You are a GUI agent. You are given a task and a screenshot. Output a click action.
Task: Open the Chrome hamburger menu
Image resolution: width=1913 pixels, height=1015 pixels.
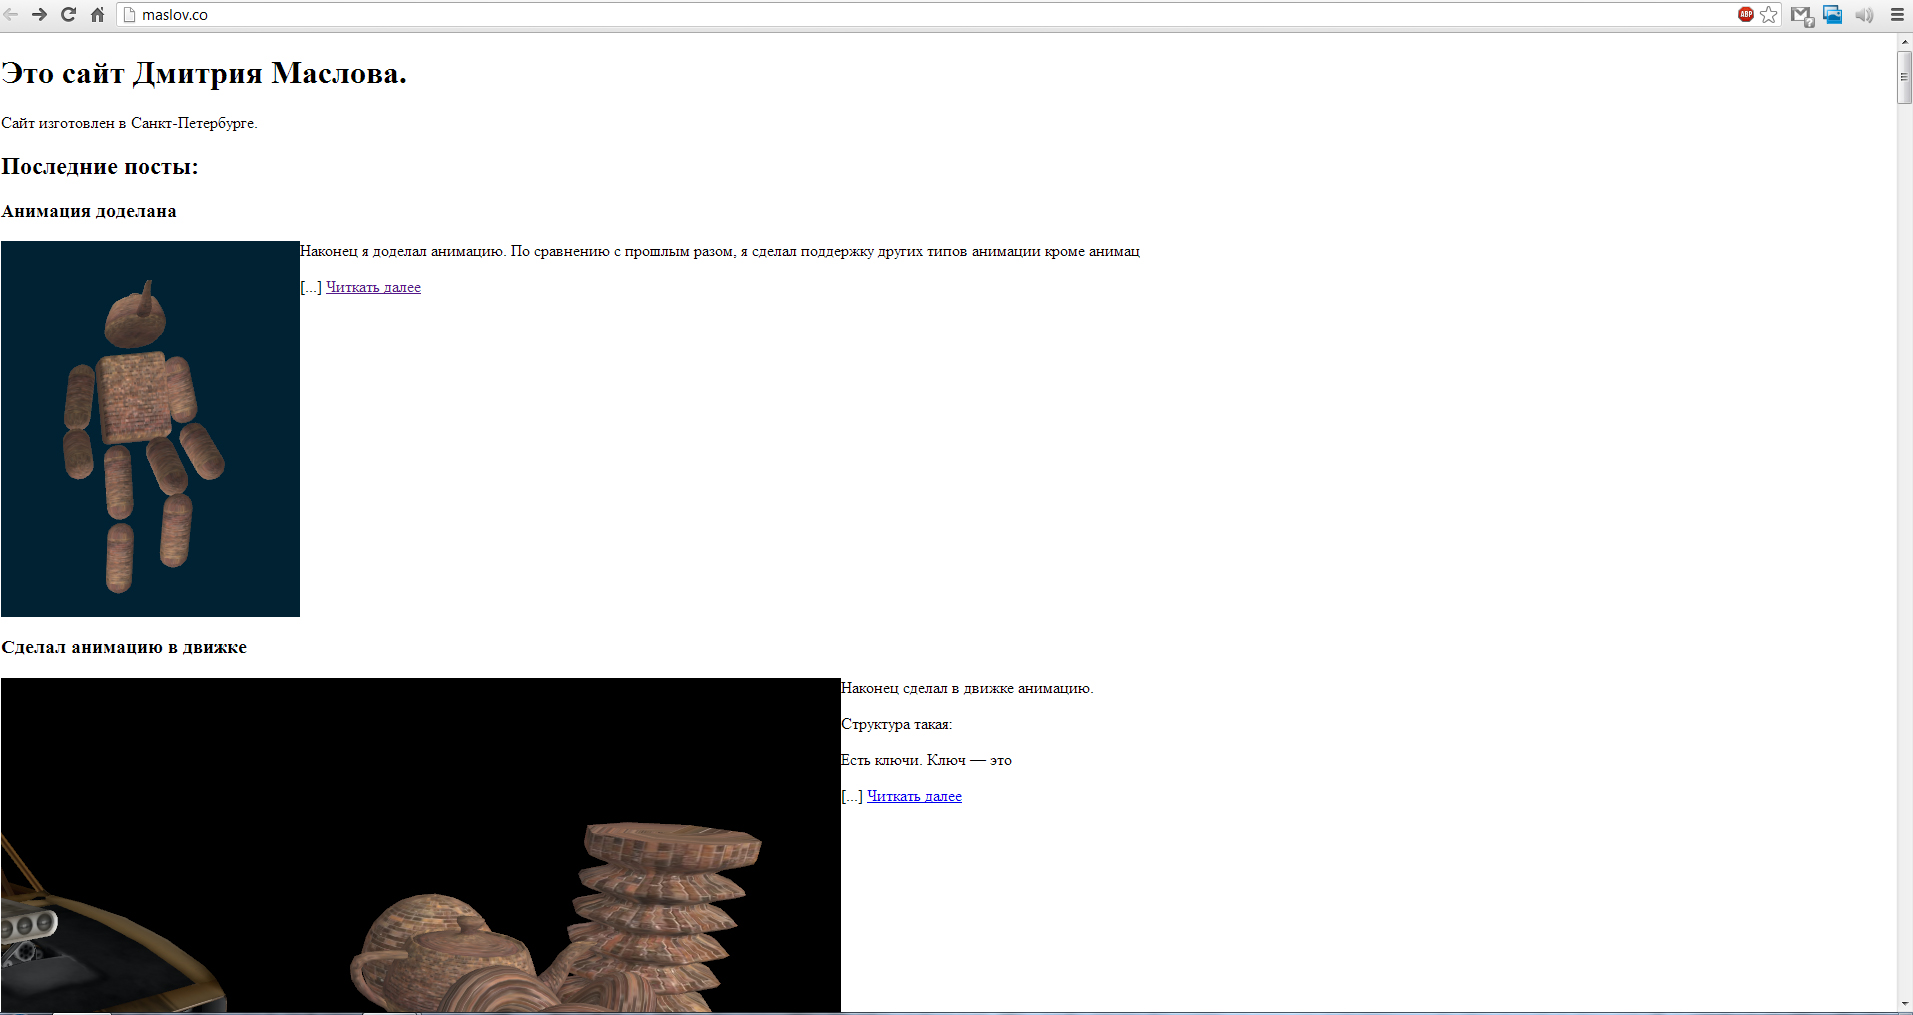coord(1897,15)
